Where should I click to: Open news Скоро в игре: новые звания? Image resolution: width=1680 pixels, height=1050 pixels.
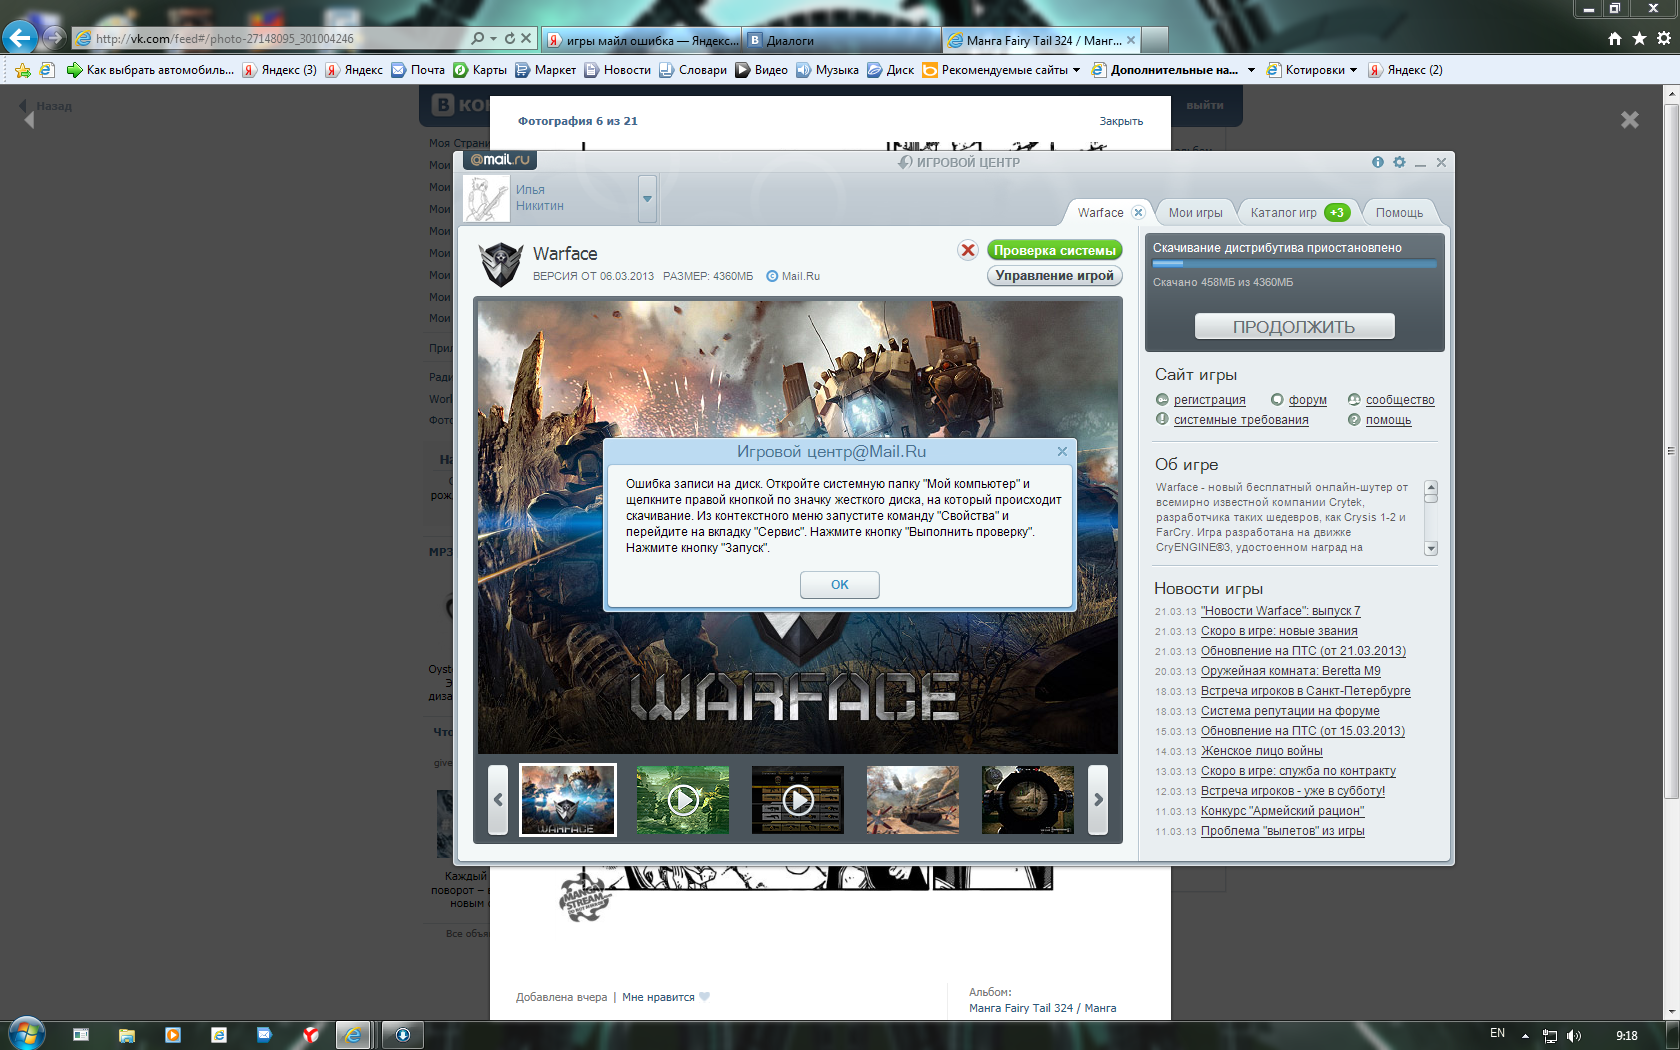1279,631
